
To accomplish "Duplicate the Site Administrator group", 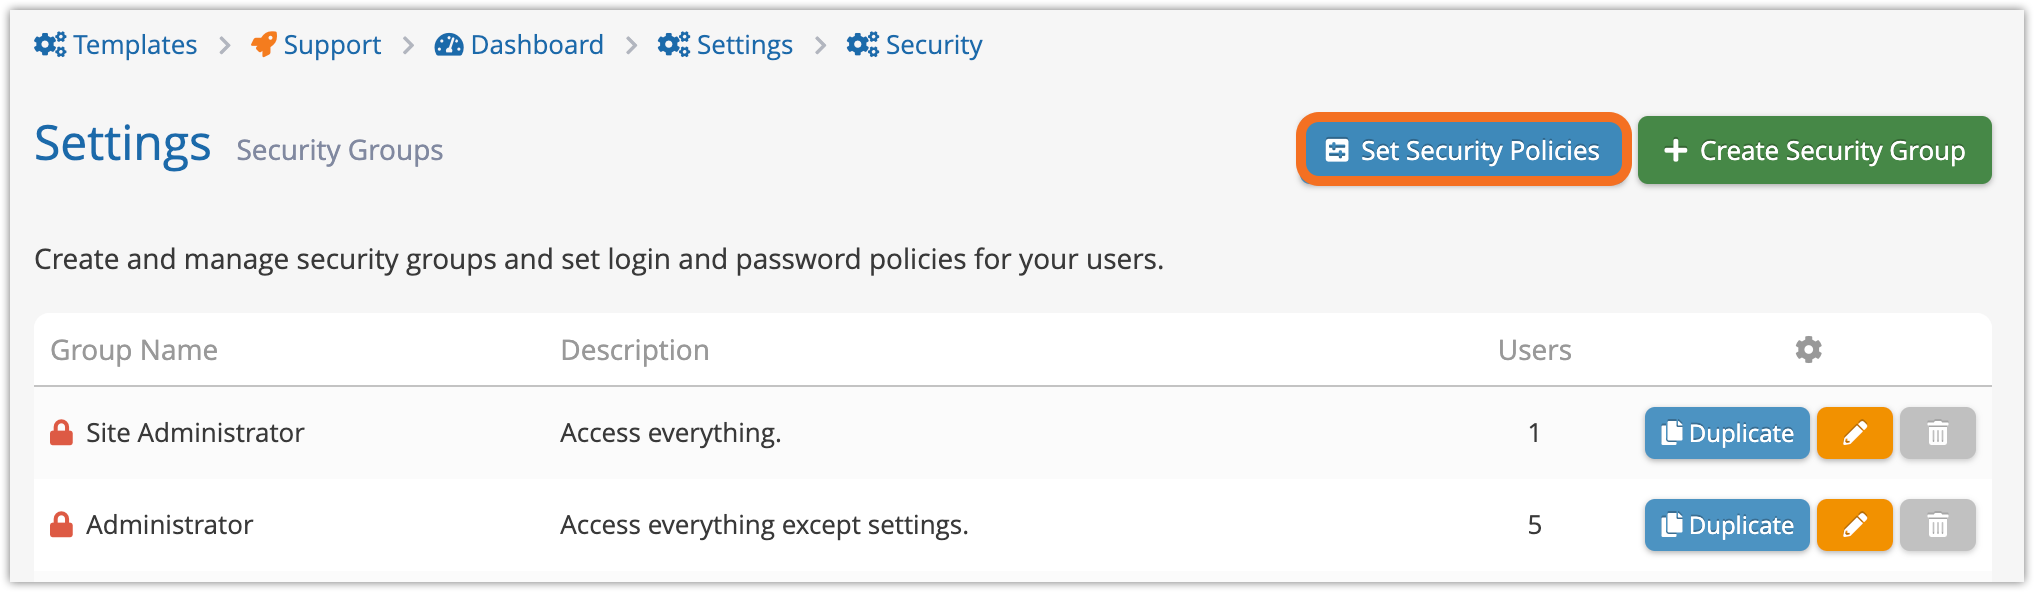I will point(1727,433).
